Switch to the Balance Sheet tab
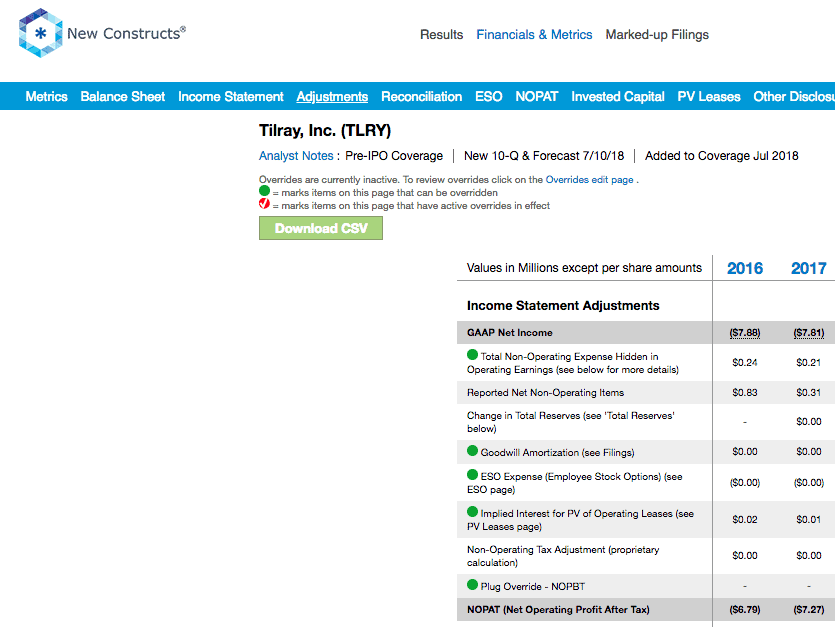The height and width of the screenshot is (627, 835). click(x=122, y=96)
